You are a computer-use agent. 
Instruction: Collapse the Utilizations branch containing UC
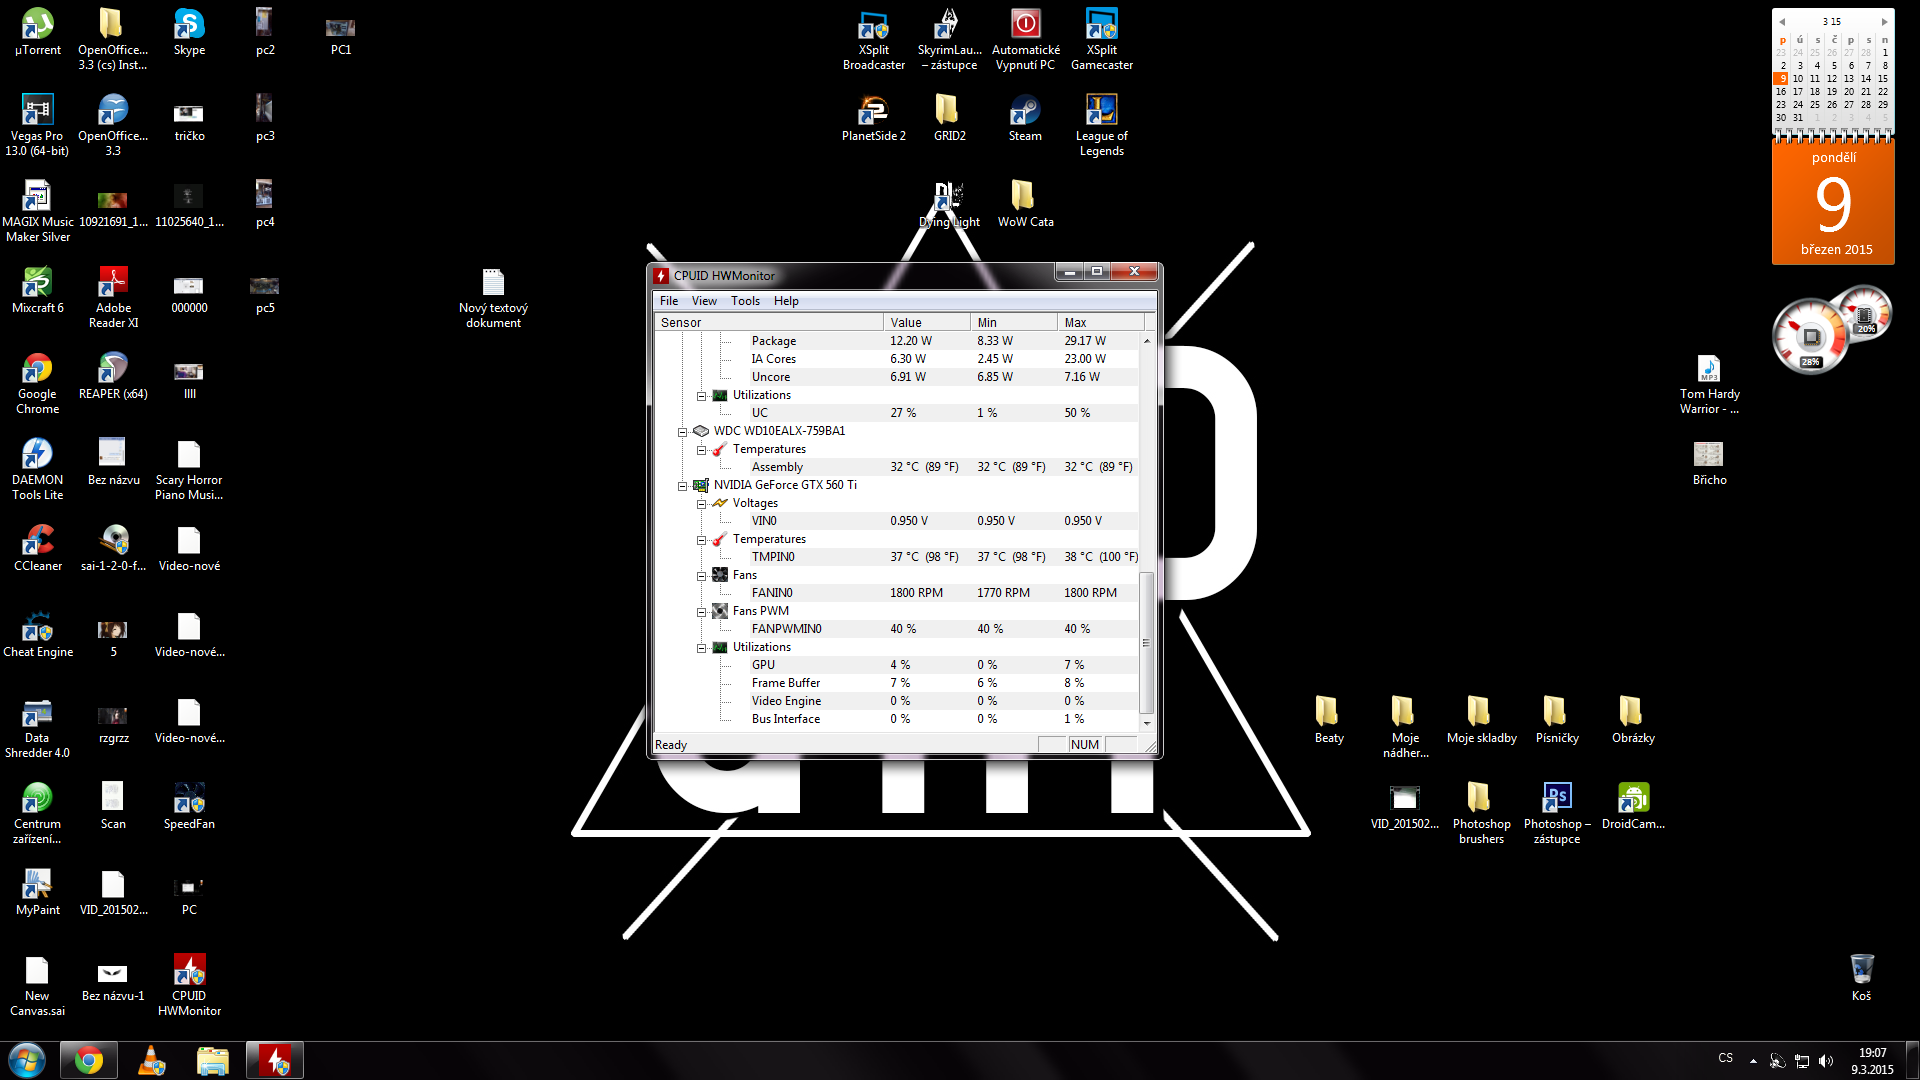pyautogui.click(x=701, y=396)
